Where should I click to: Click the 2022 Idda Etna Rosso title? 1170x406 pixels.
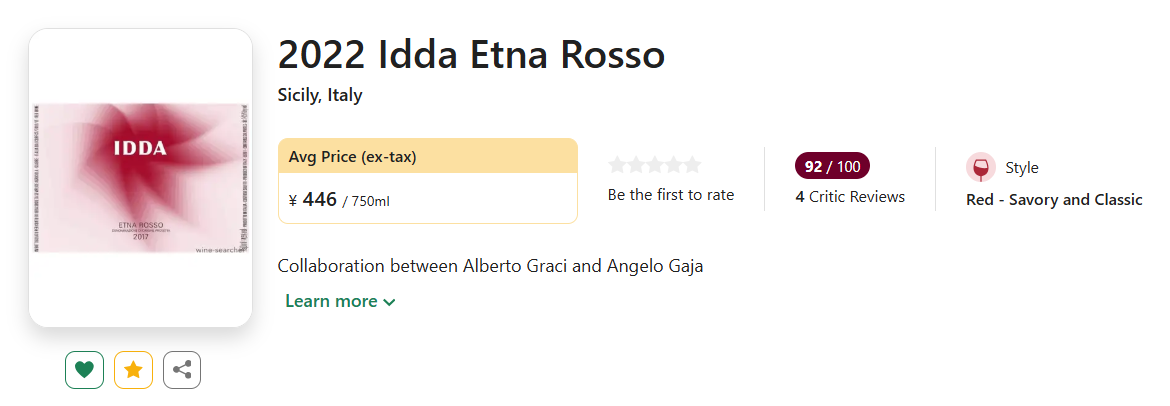pos(471,54)
